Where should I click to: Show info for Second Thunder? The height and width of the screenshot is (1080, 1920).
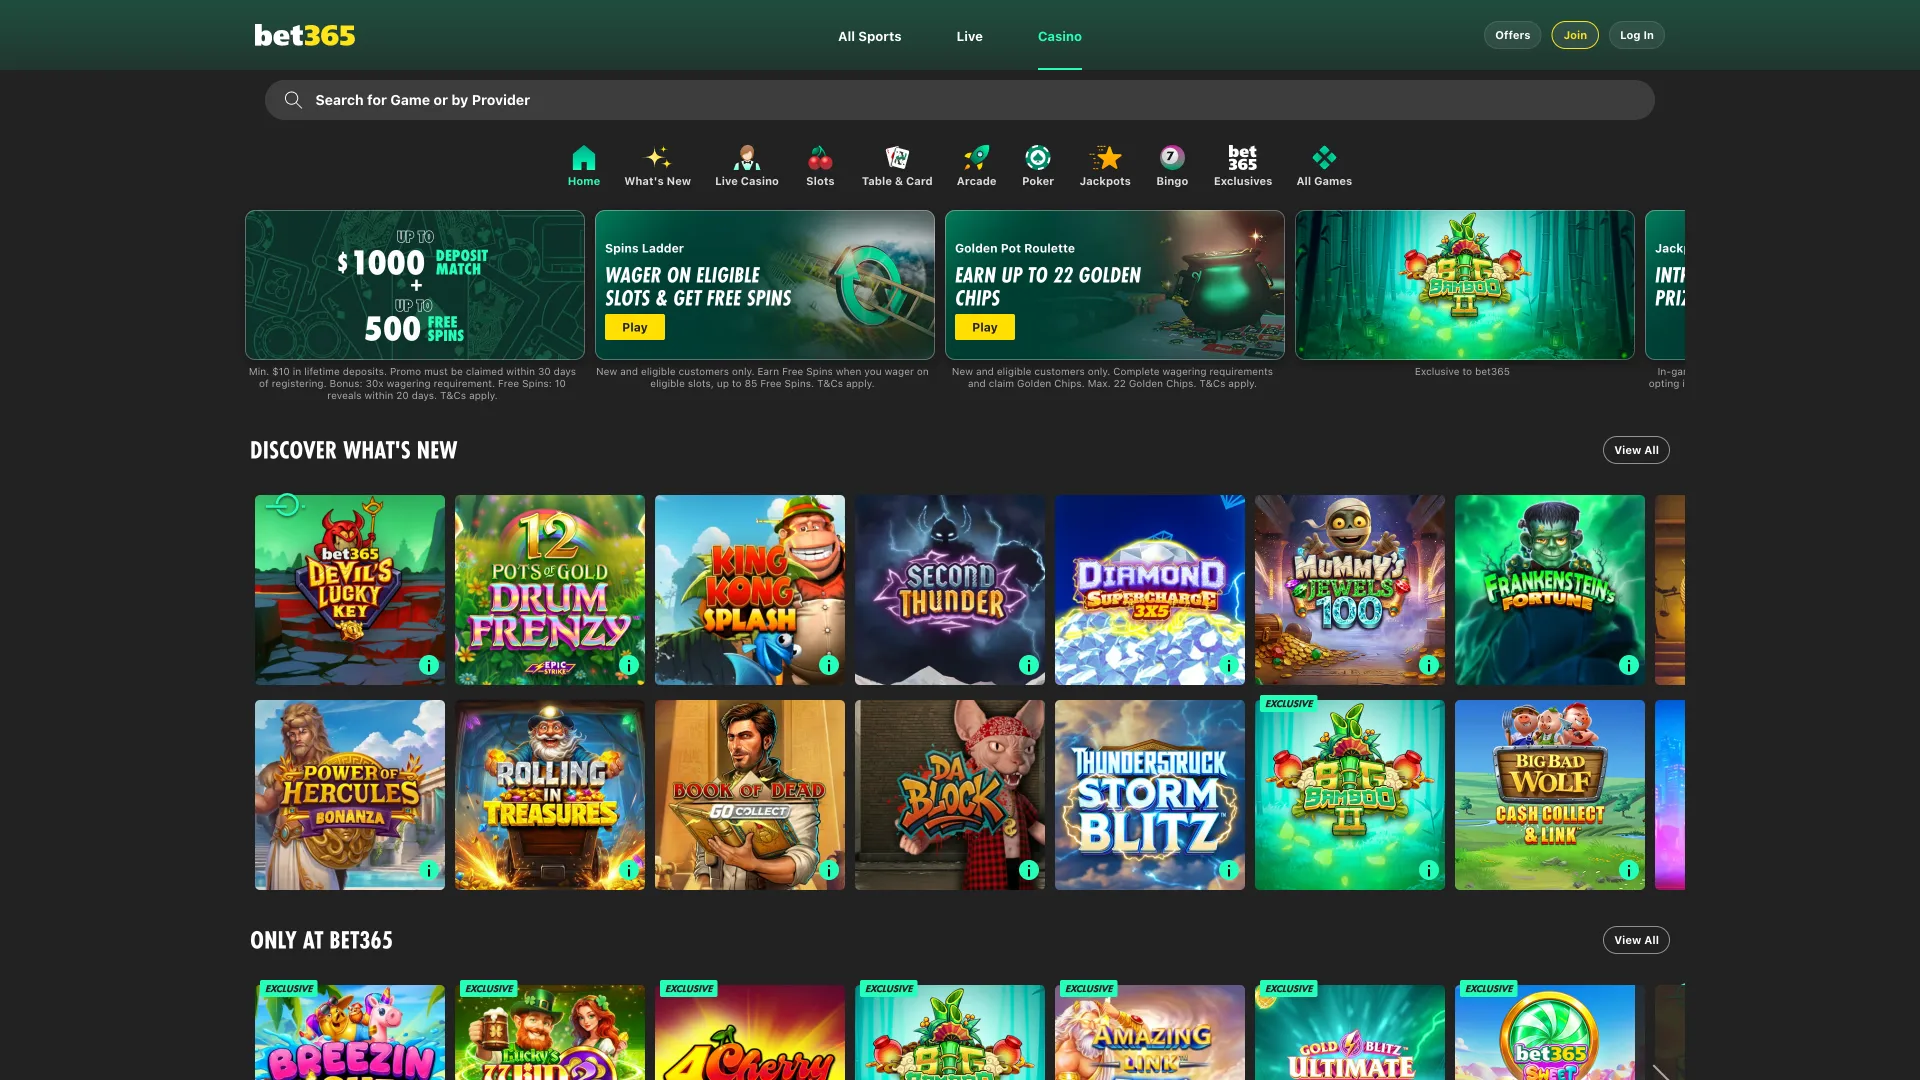(x=1029, y=665)
